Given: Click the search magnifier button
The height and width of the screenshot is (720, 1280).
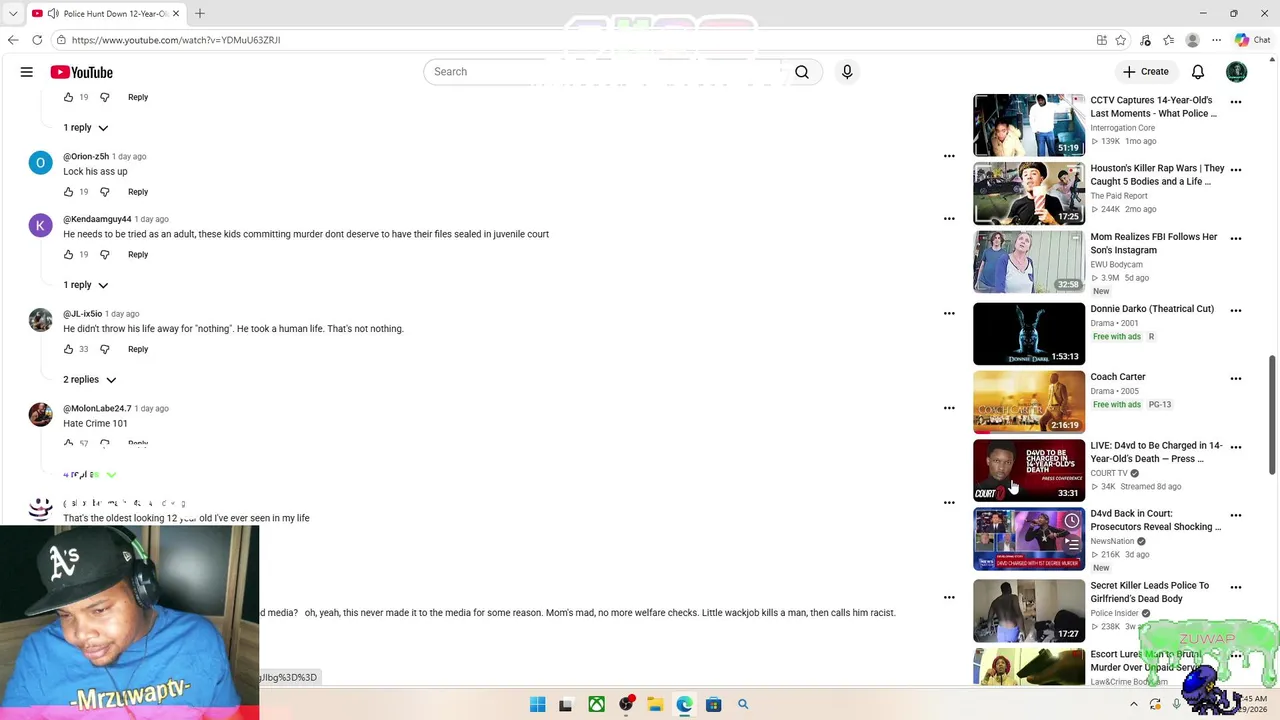Looking at the screenshot, I should pyautogui.click(x=802, y=72).
